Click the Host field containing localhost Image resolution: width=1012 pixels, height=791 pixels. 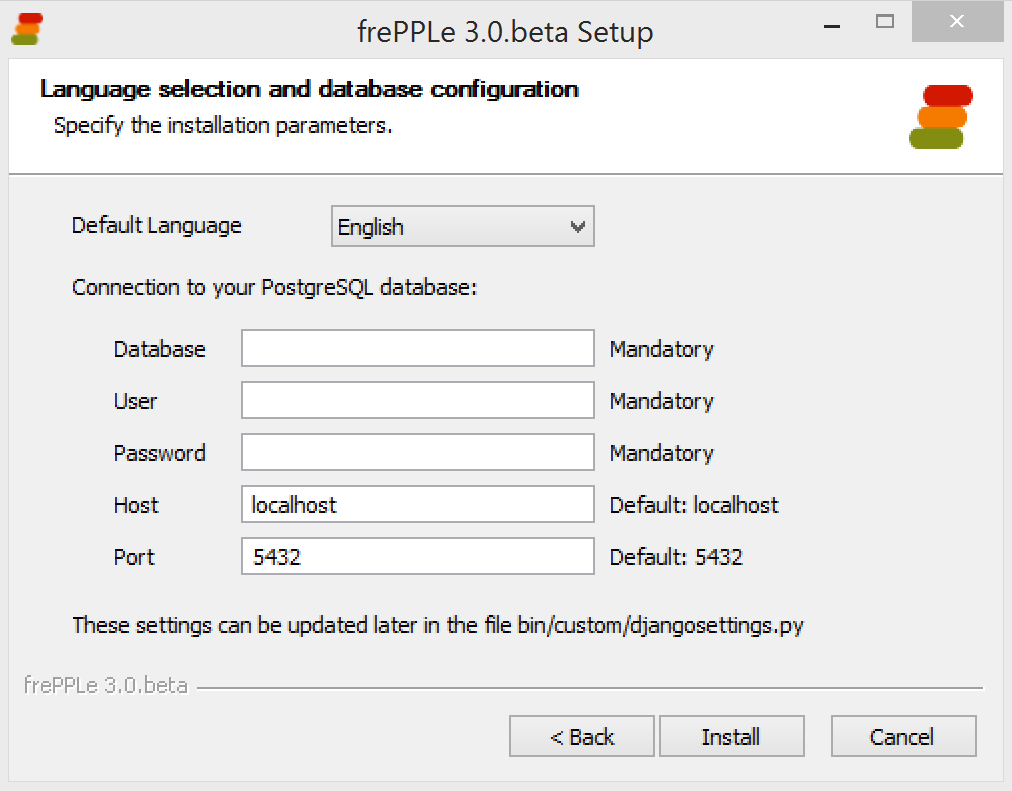418,505
